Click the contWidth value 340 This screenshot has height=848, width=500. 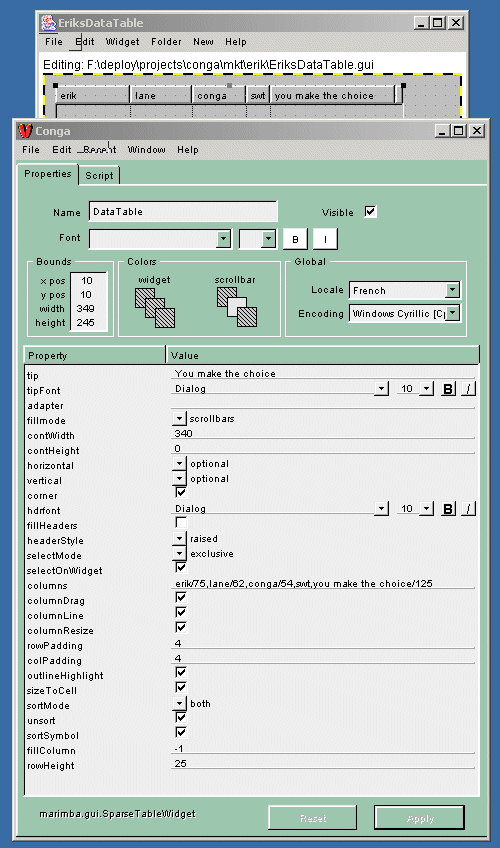pos(323,434)
